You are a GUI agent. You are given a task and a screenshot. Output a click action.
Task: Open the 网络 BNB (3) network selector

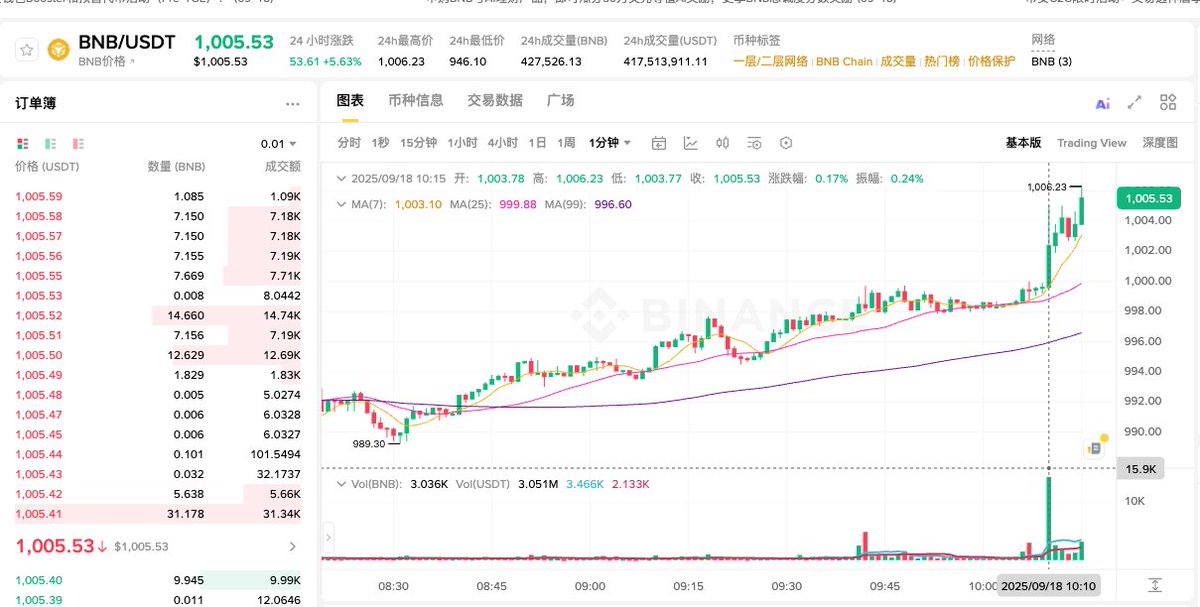click(1052, 61)
